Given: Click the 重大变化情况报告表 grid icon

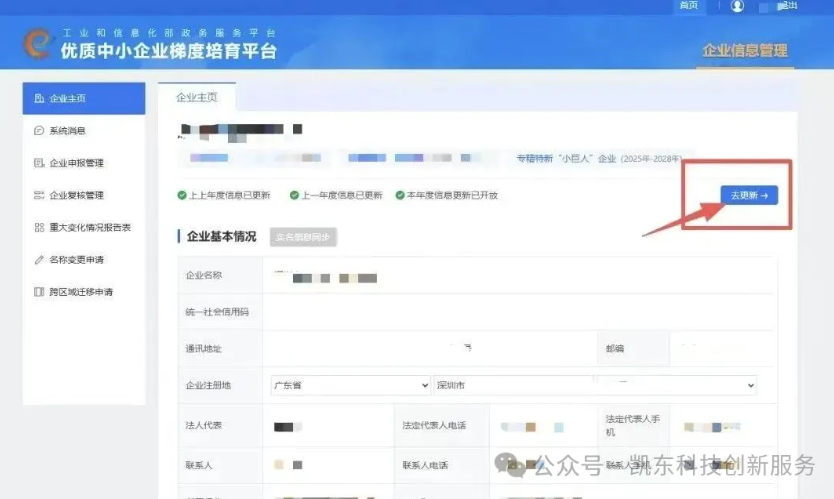Looking at the screenshot, I should point(39,228).
